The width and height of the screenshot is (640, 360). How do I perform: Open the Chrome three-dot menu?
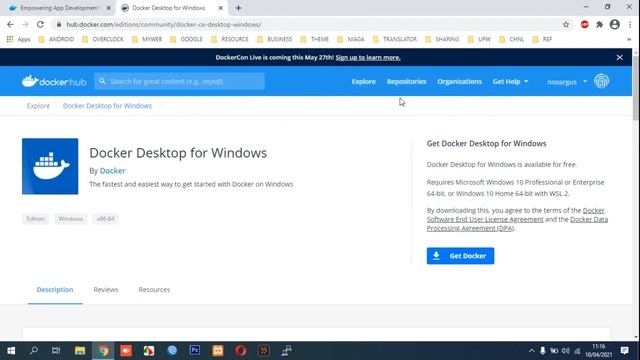(x=630, y=24)
